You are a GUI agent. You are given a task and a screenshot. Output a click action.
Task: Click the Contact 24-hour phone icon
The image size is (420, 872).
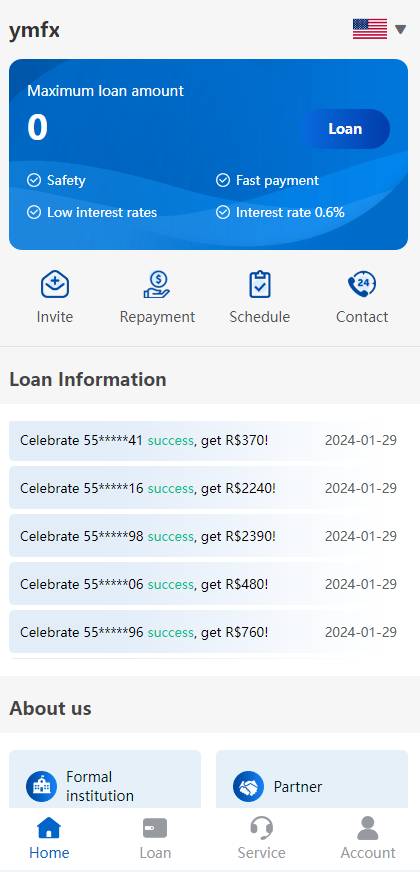click(362, 285)
